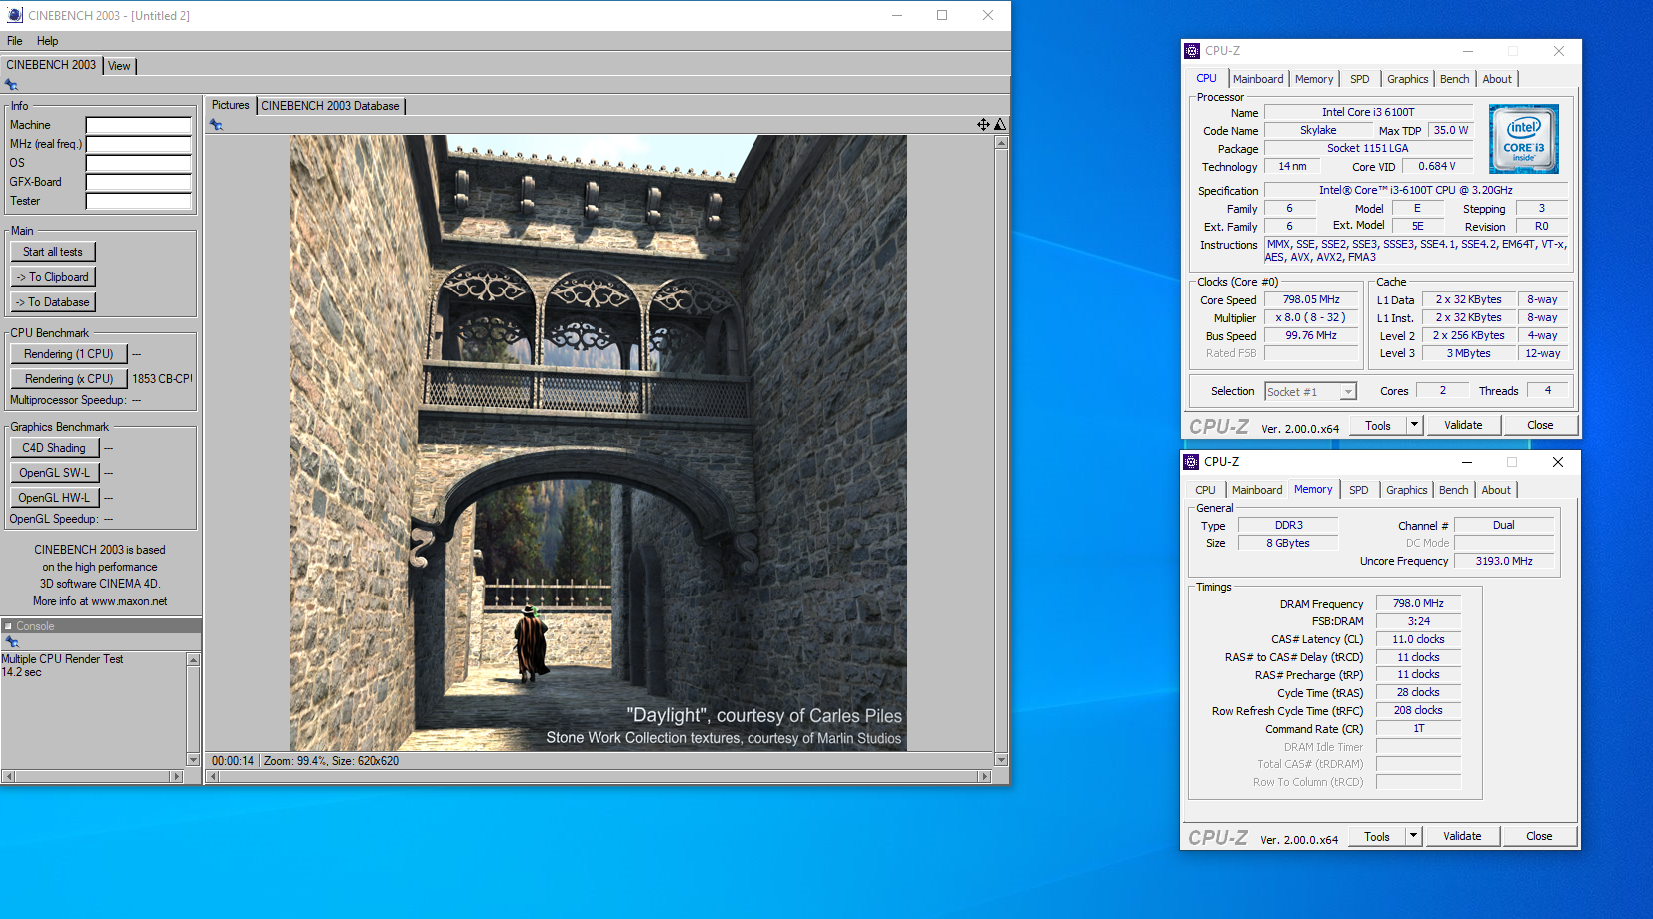This screenshot has width=1653, height=919.
Task: Switch to the View tab
Action: pos(119,66)
